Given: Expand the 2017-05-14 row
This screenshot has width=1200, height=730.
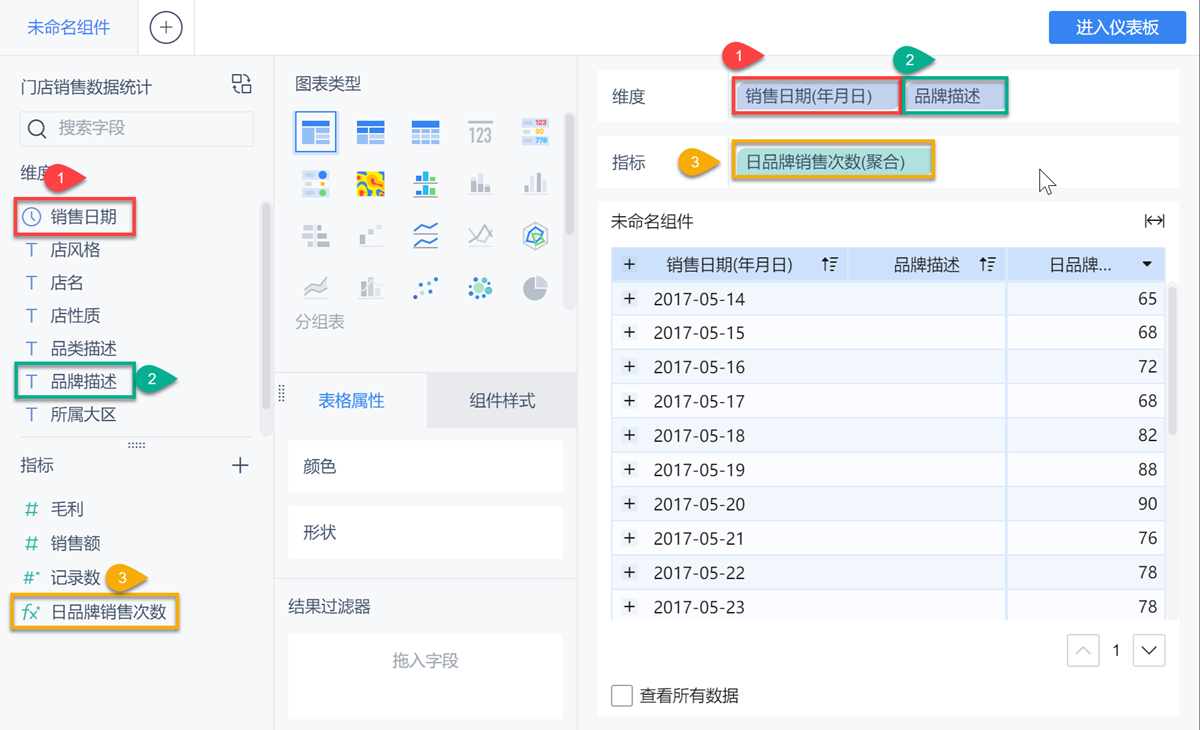Looking at the screenshot, I should (x=629, y=299).
